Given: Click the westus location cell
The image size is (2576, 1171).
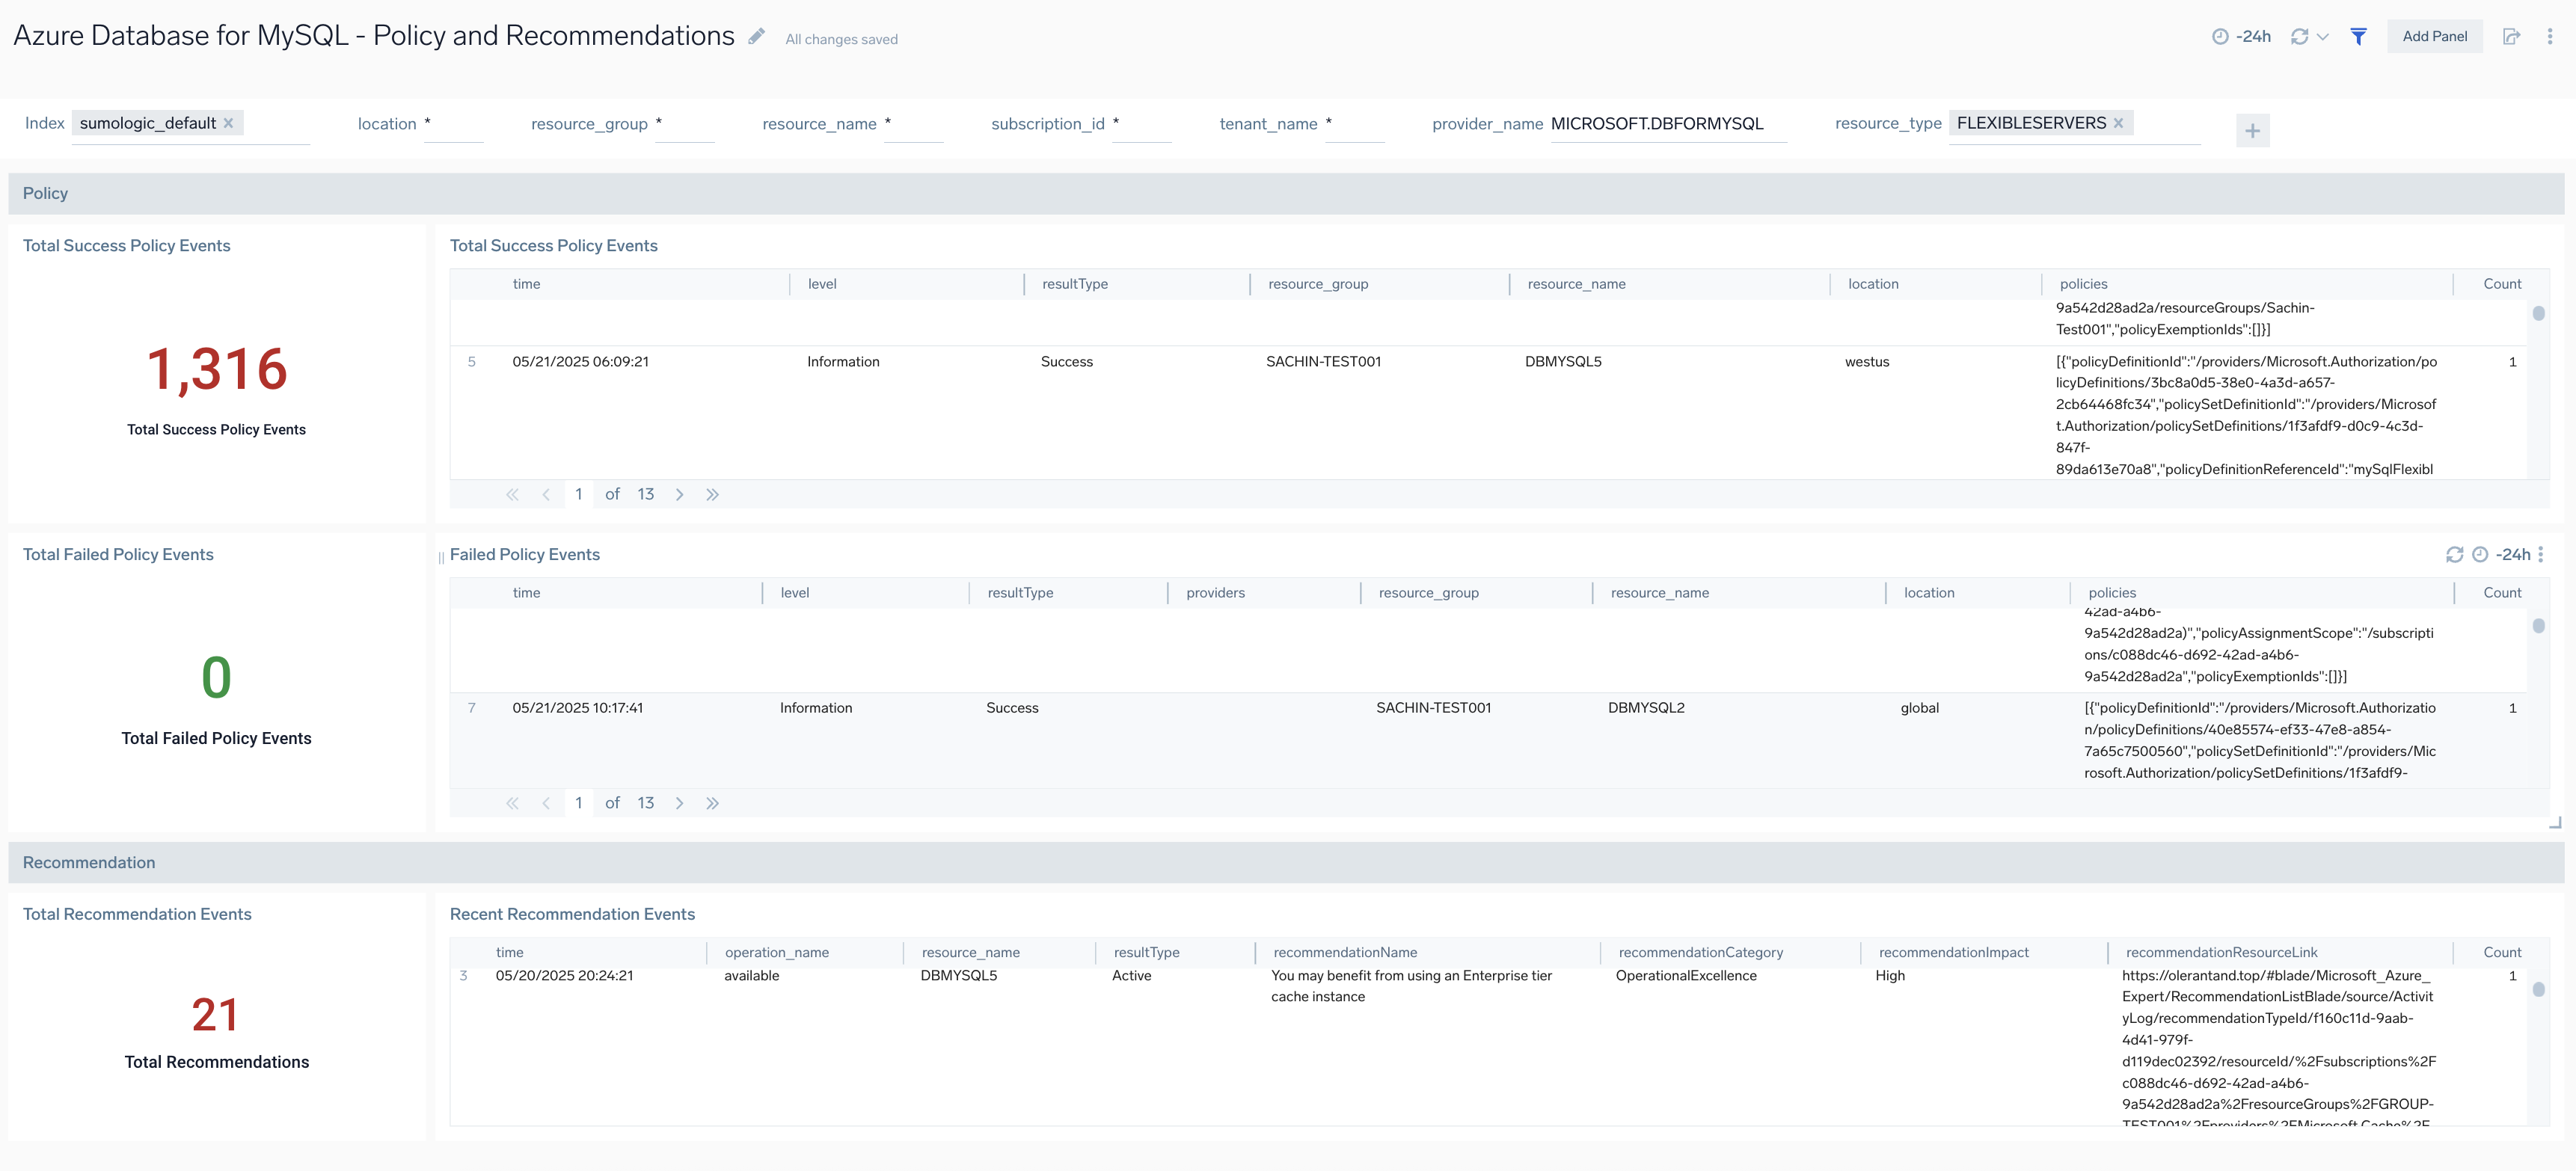Looking at the screenshot, I should pyautogui.click(x=1867, y=362).
